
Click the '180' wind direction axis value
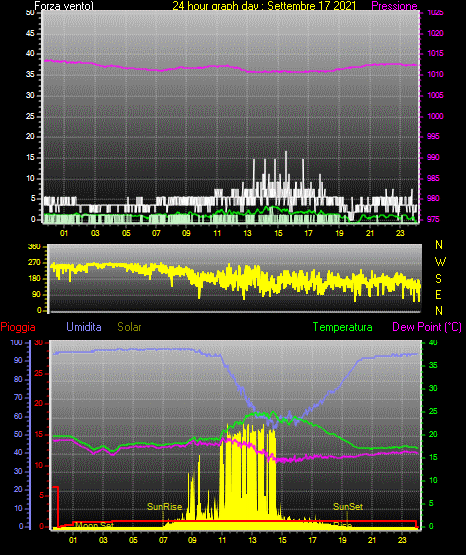[34, 279]
